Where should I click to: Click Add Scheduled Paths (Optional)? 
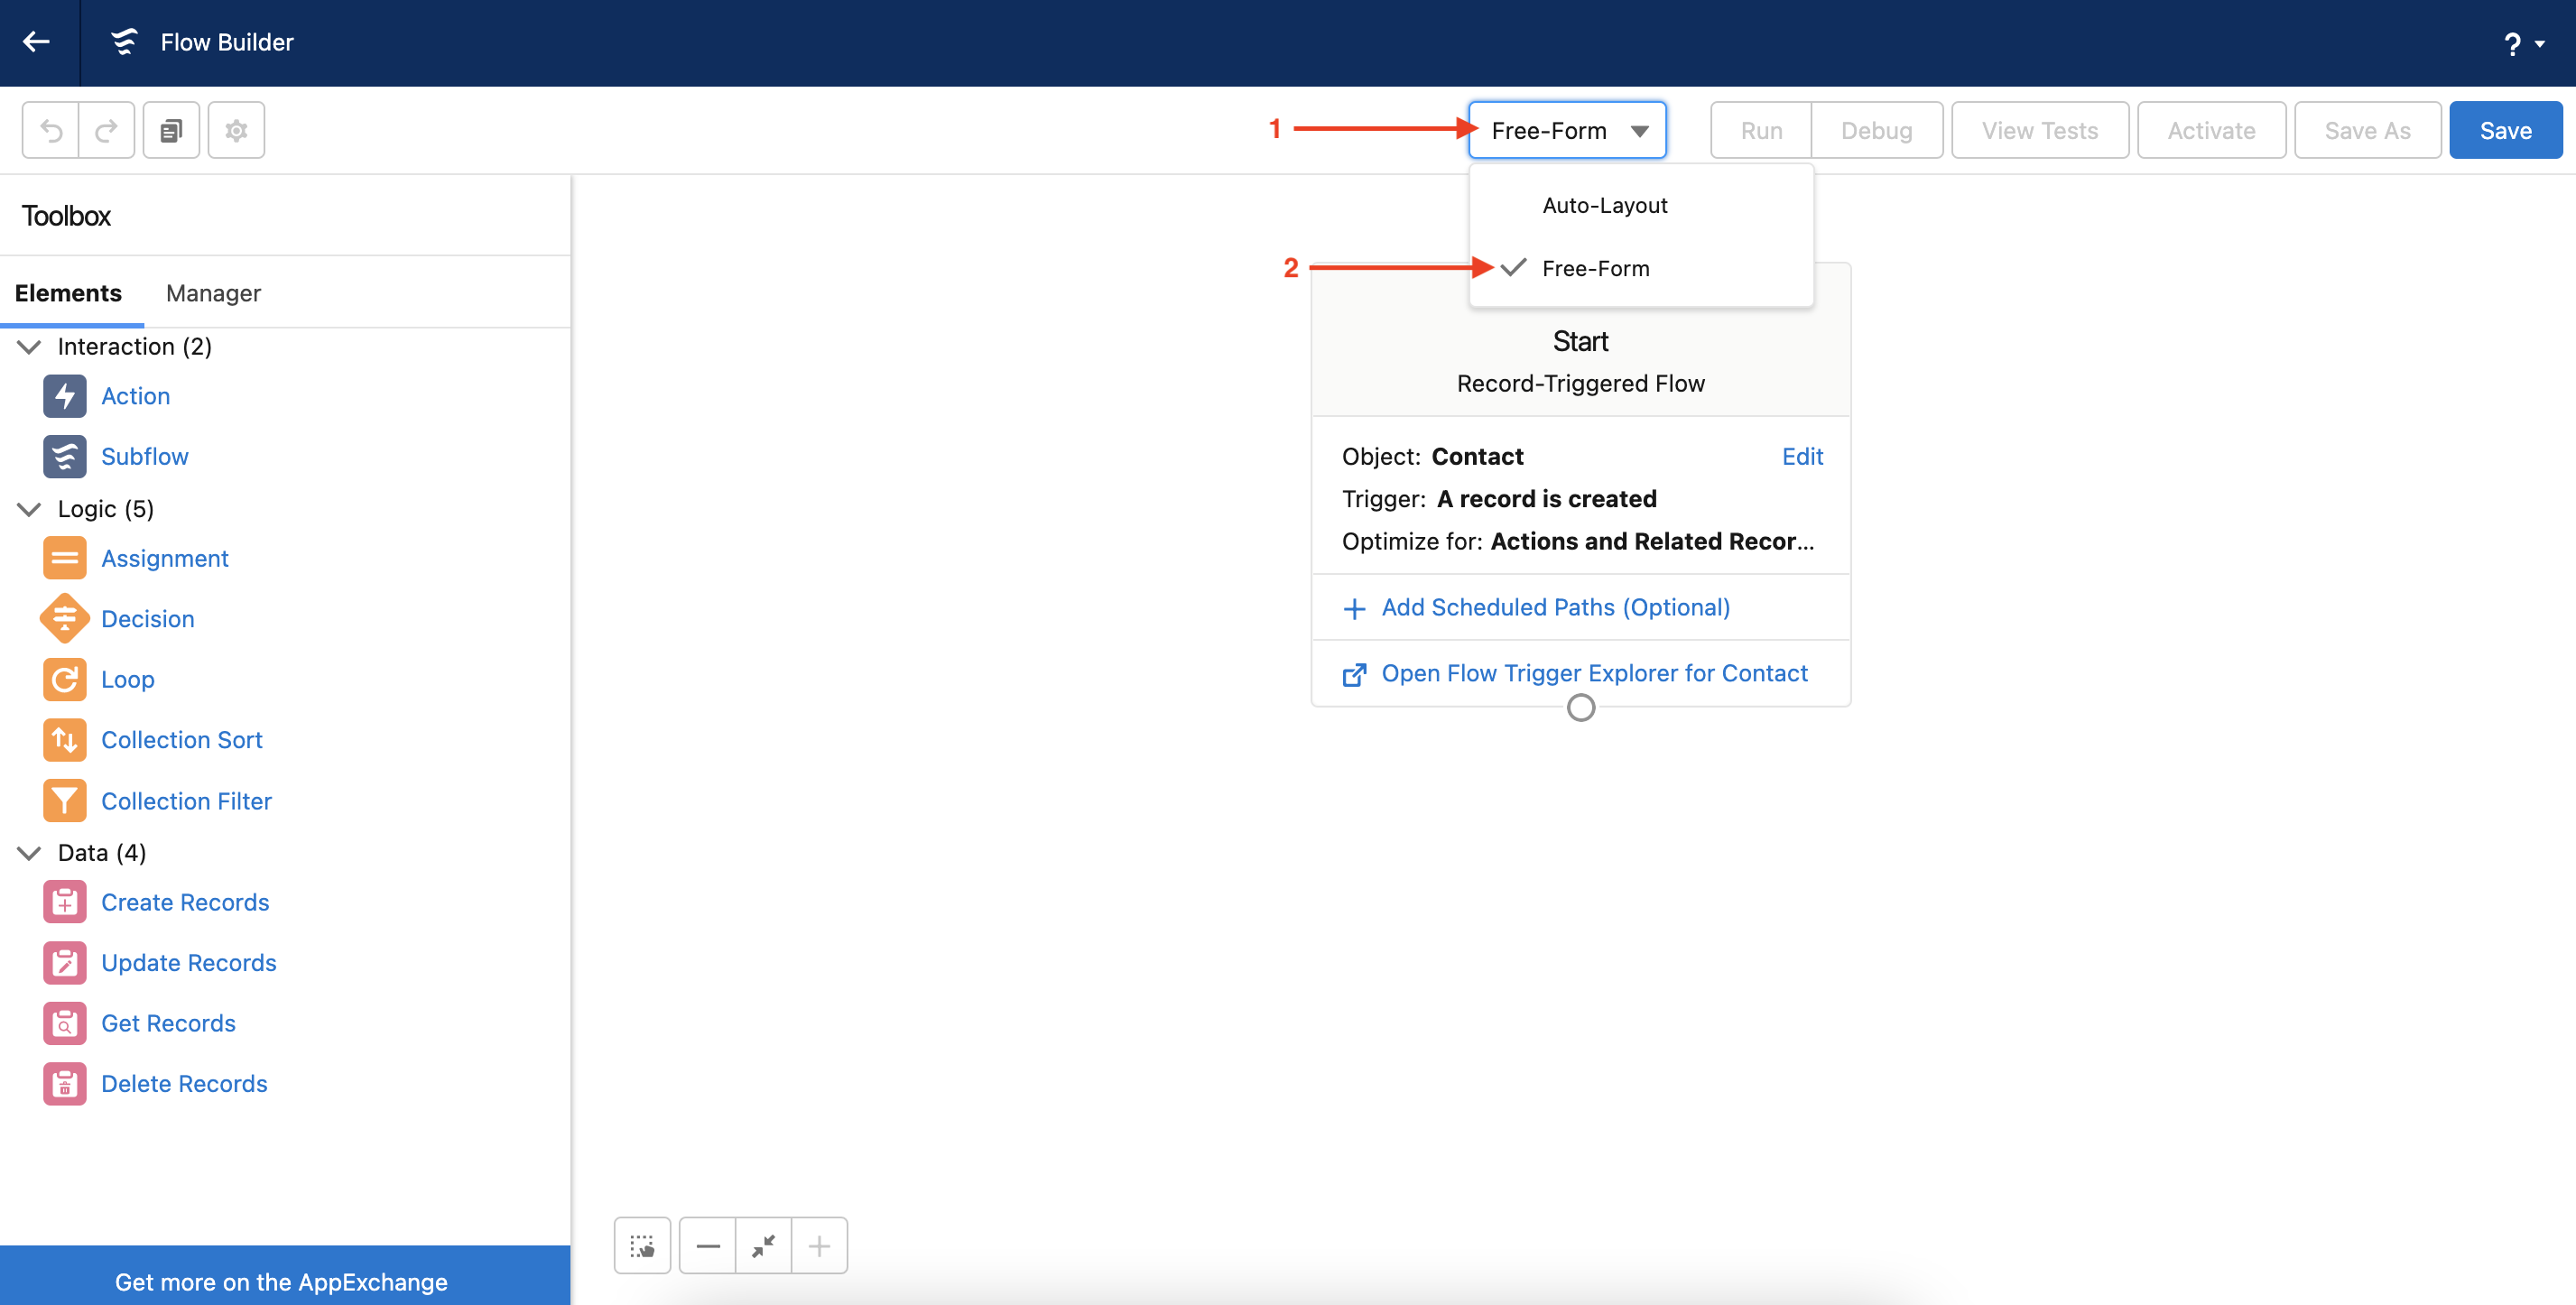[x=1555, y=607]
